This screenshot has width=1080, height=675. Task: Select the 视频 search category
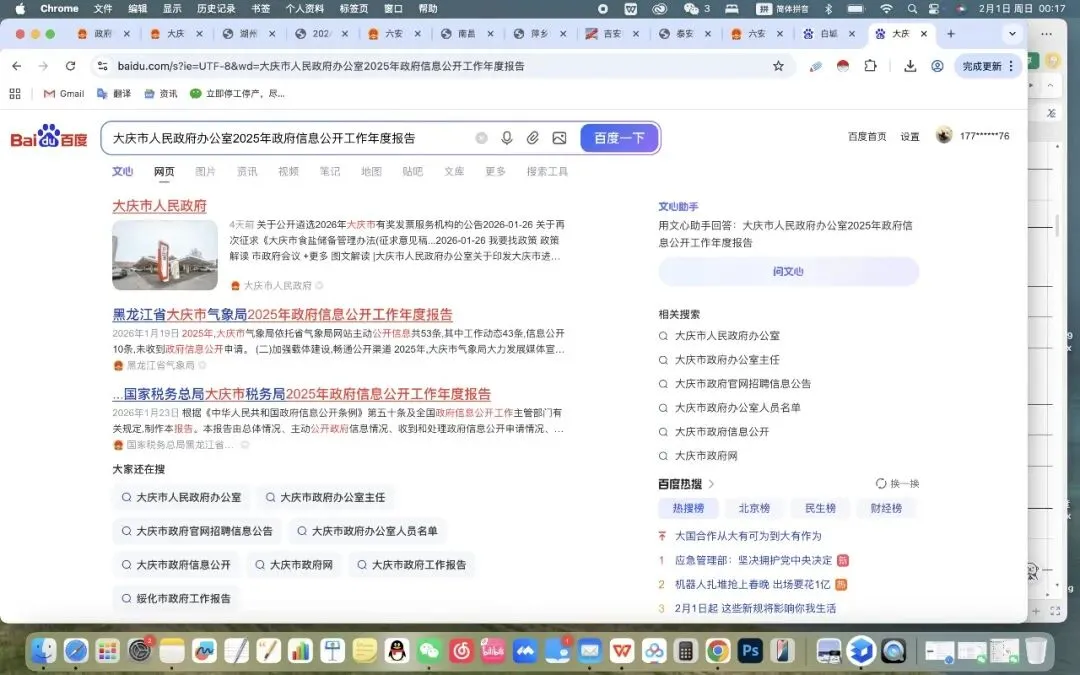tap(288, 172)
